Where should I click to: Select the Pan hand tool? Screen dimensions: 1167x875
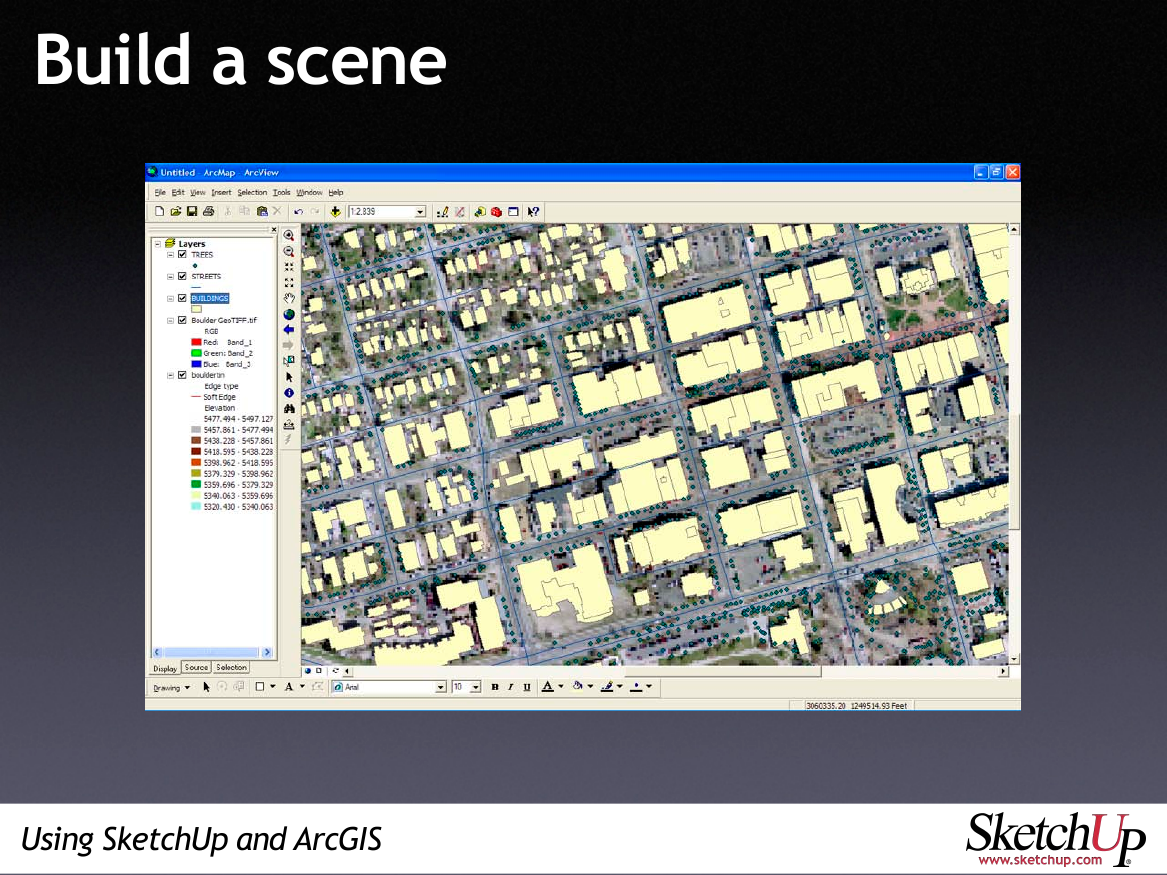point(289,298)
